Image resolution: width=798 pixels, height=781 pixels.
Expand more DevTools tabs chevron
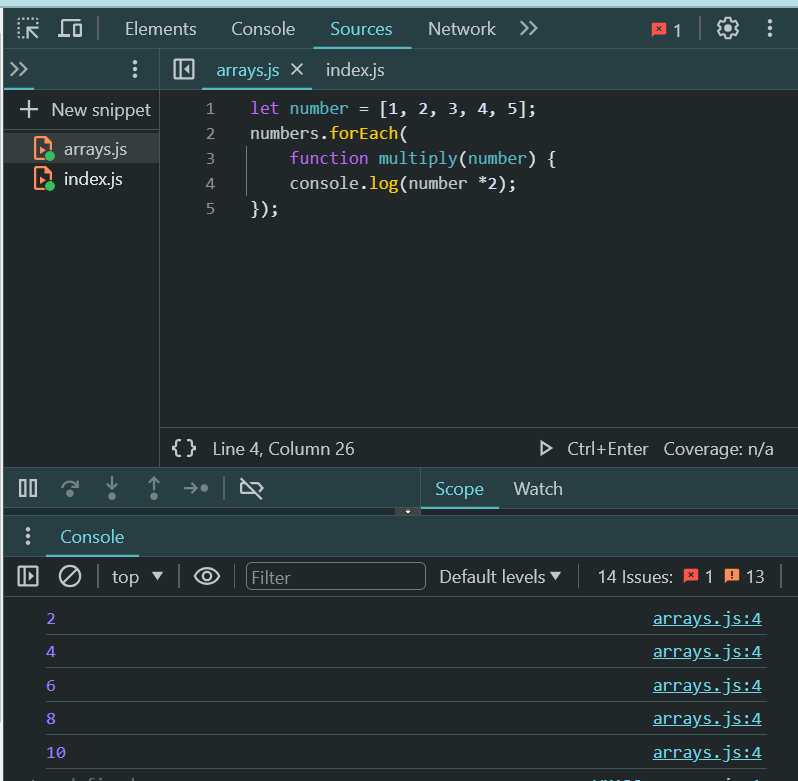pyautogui.click(x=529, y=28)
